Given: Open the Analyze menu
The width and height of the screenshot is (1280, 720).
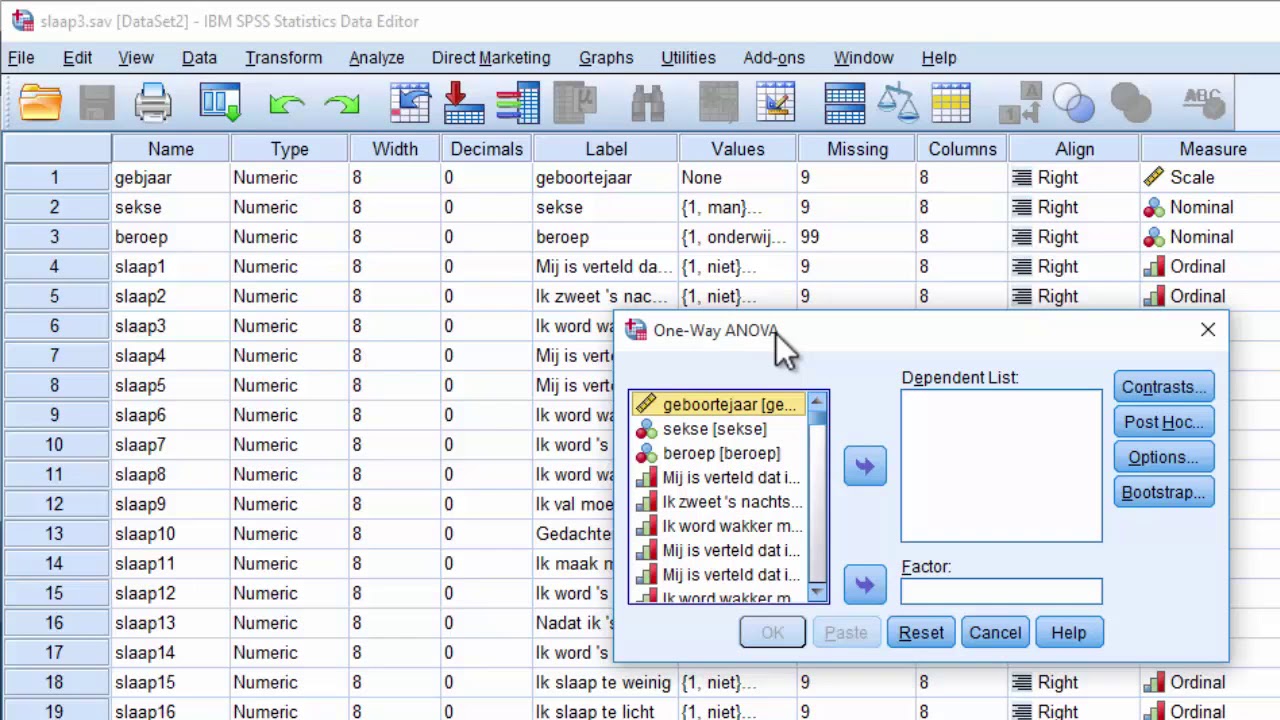Looking at the screenshot, I should pos(377,58).
